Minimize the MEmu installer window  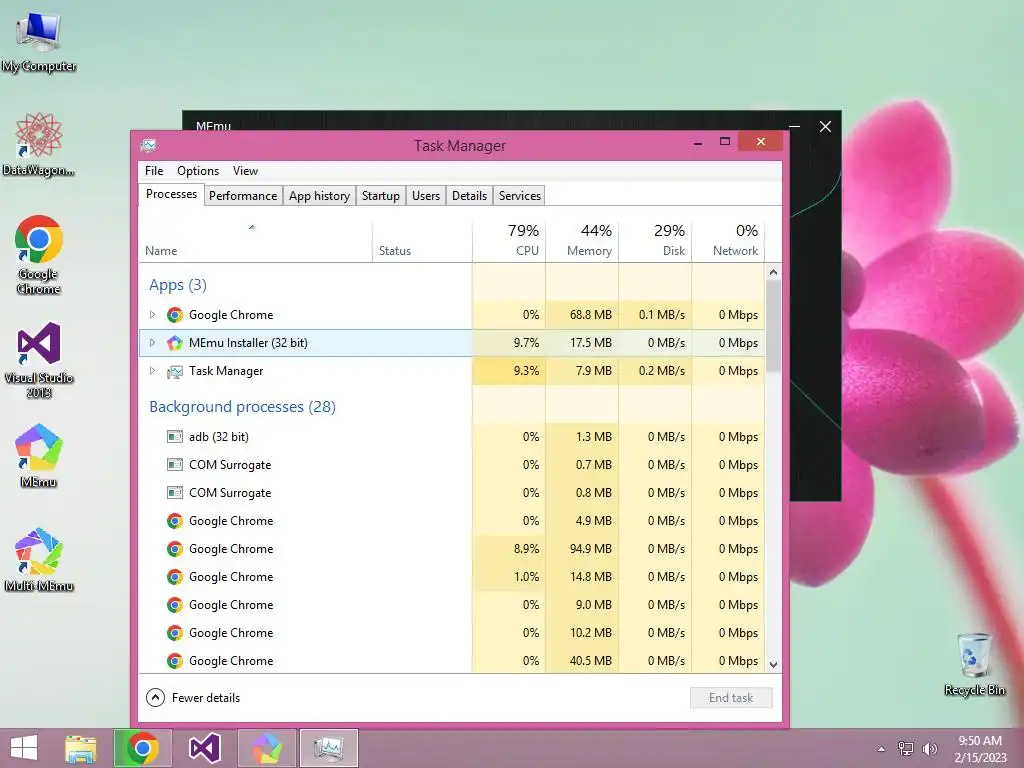(x=794, y=127)
